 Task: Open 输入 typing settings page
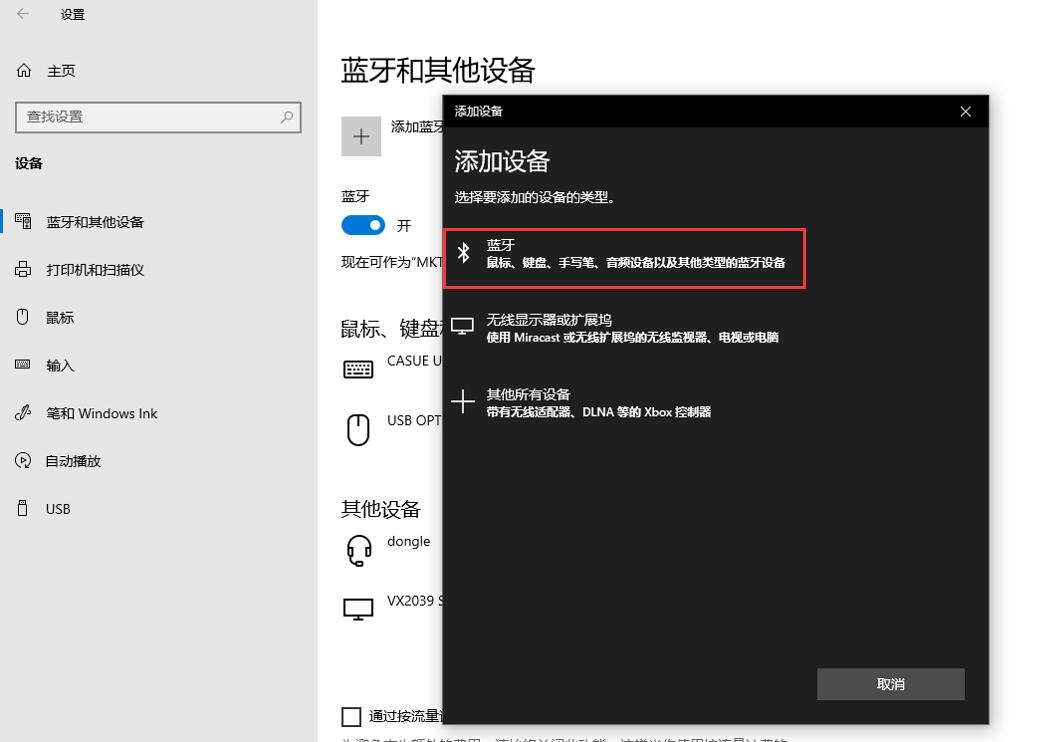pyautogui.click(x=60, y=366)
